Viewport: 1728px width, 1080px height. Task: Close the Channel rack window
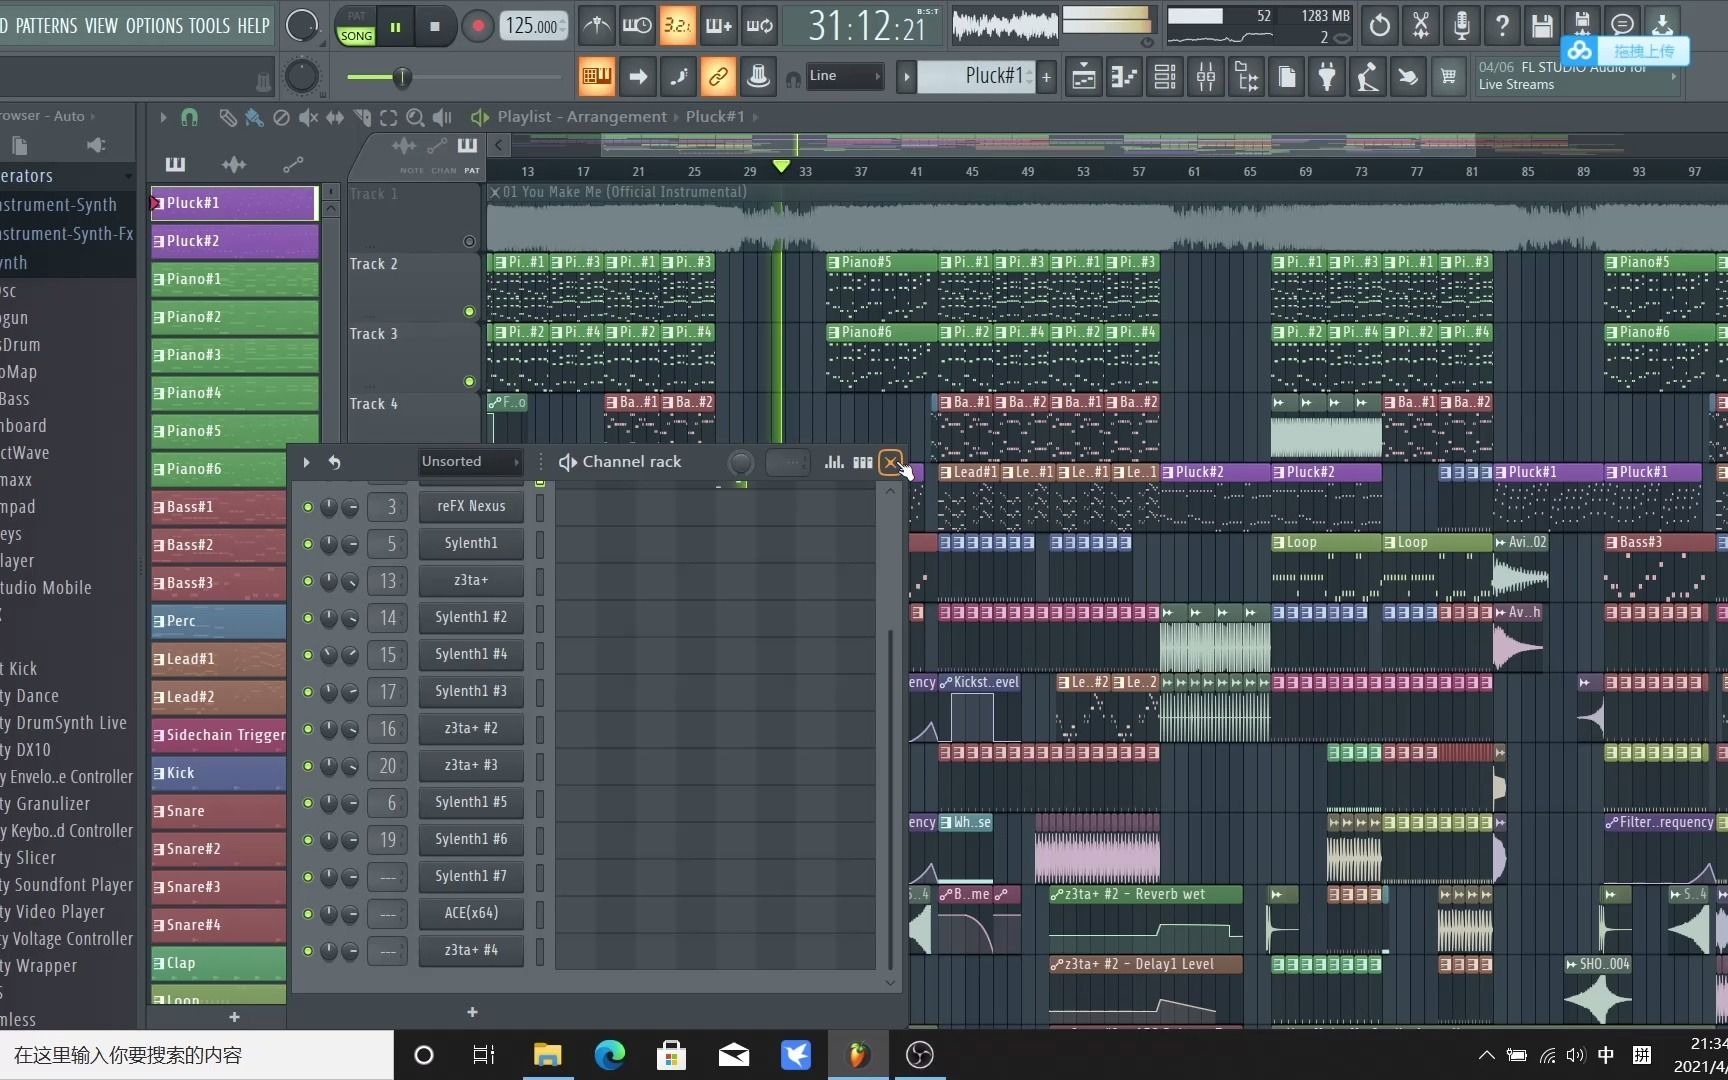pyautogui.click(x=890, y=462)
